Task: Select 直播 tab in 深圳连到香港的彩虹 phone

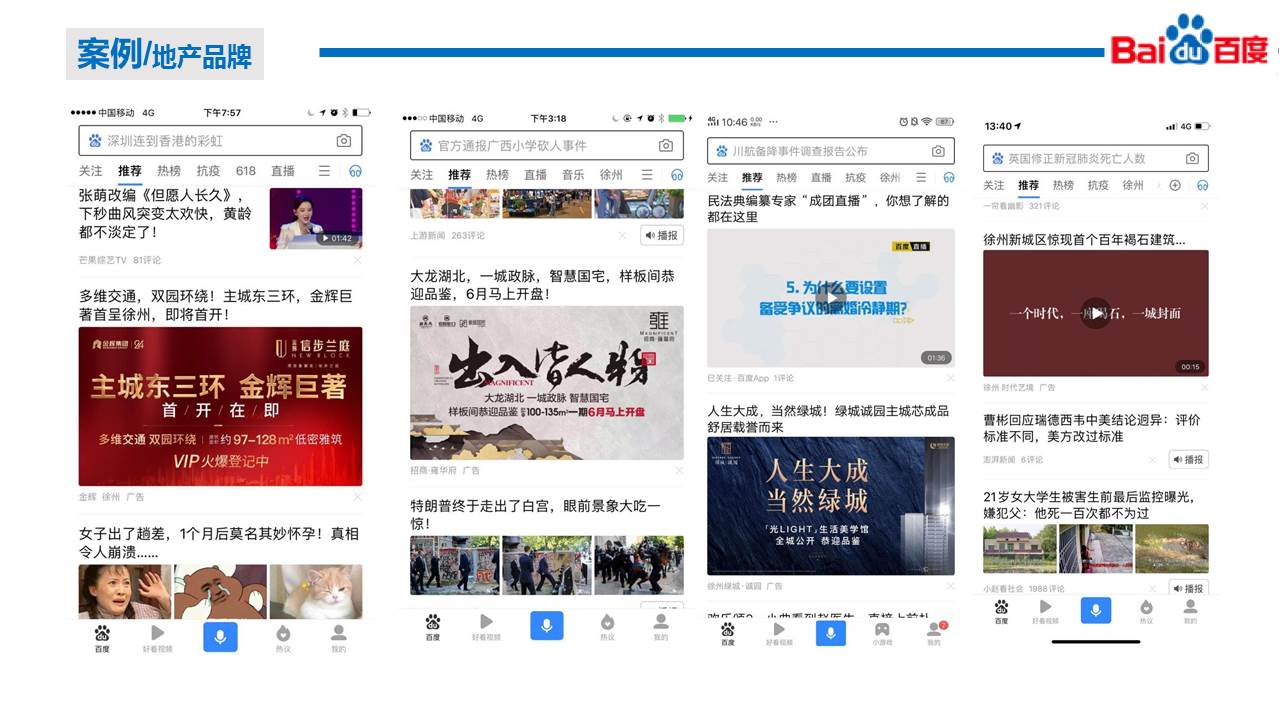Action: pos(283,171)
